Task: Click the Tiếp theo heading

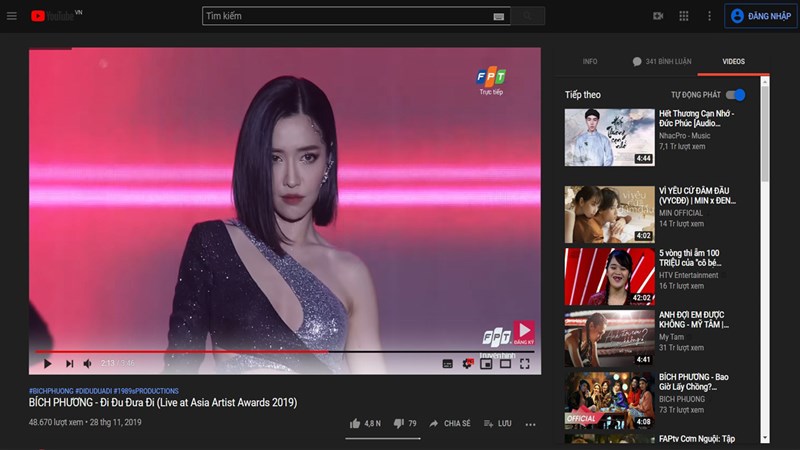Action: (583, 95)
